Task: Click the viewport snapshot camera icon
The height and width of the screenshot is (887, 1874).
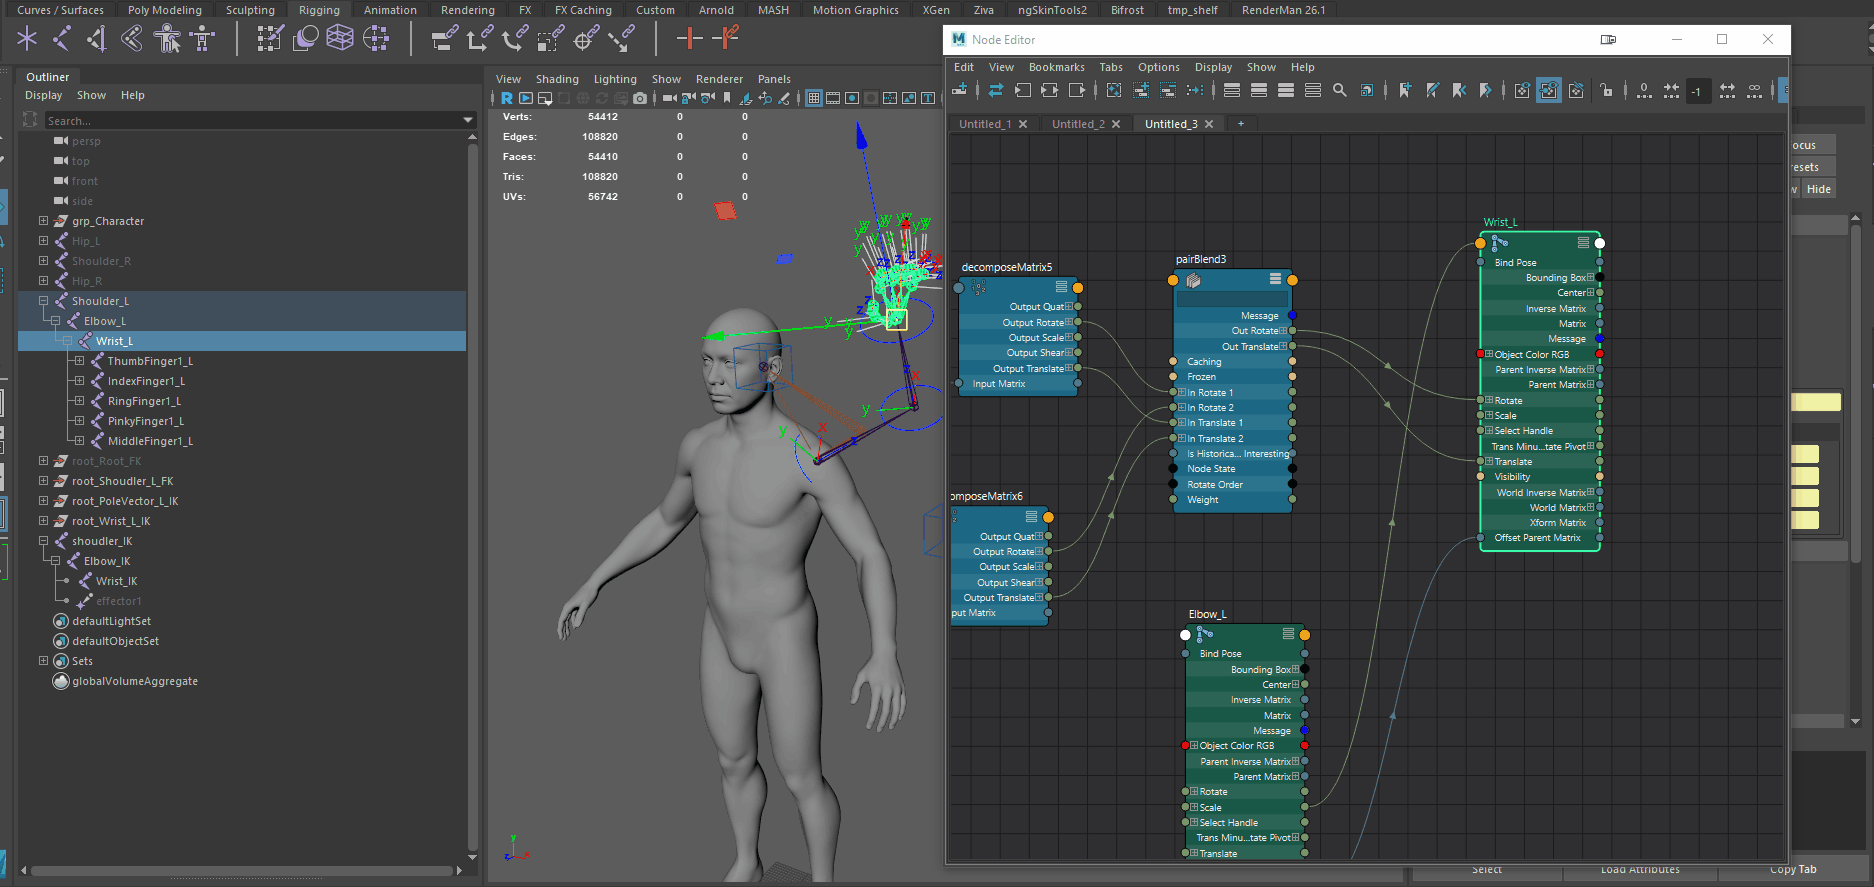Action: tap(640, 98)
